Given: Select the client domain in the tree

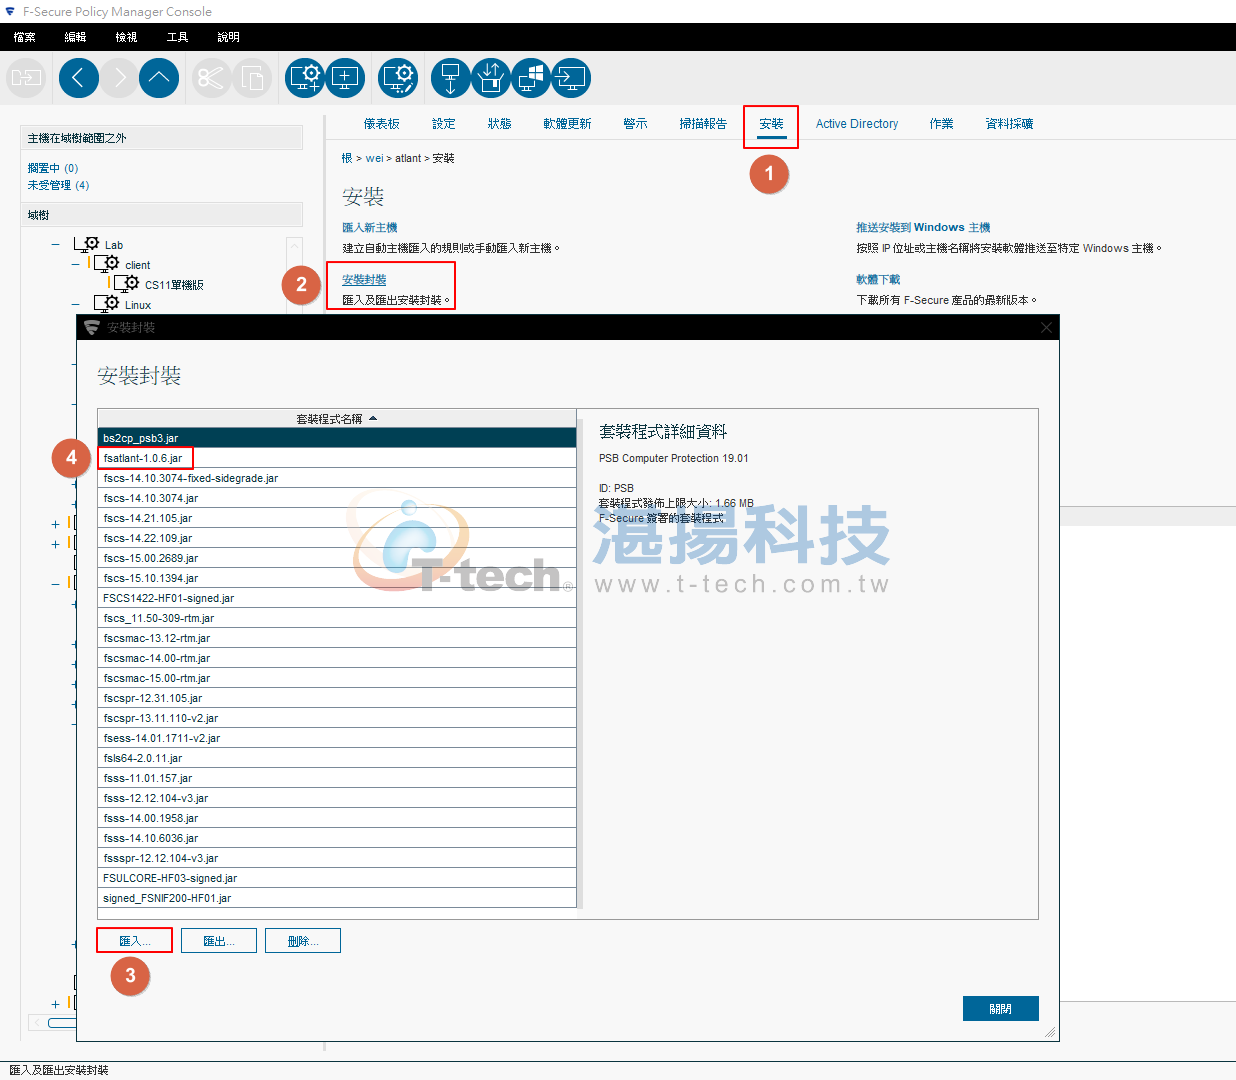Looking at the screenshot, I should pyautogui.click(x=138, y=265).
